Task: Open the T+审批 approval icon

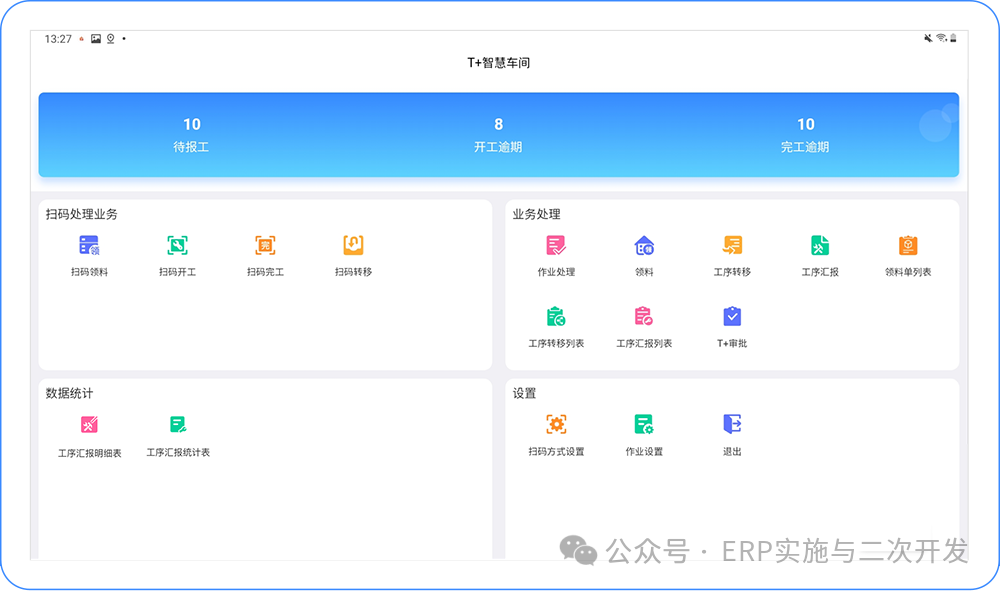Action: point(732,318)
